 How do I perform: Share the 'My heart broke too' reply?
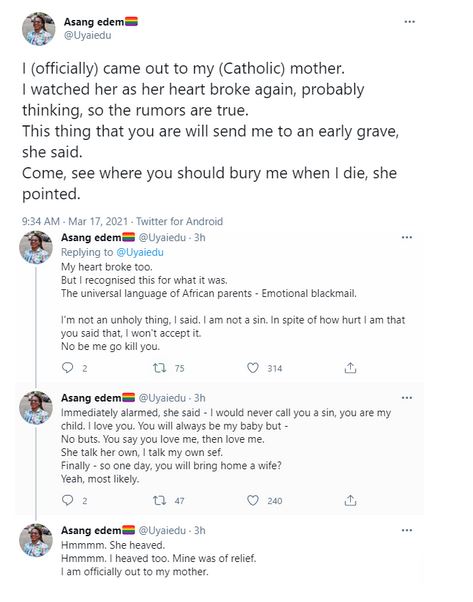(x=350, y=368)
